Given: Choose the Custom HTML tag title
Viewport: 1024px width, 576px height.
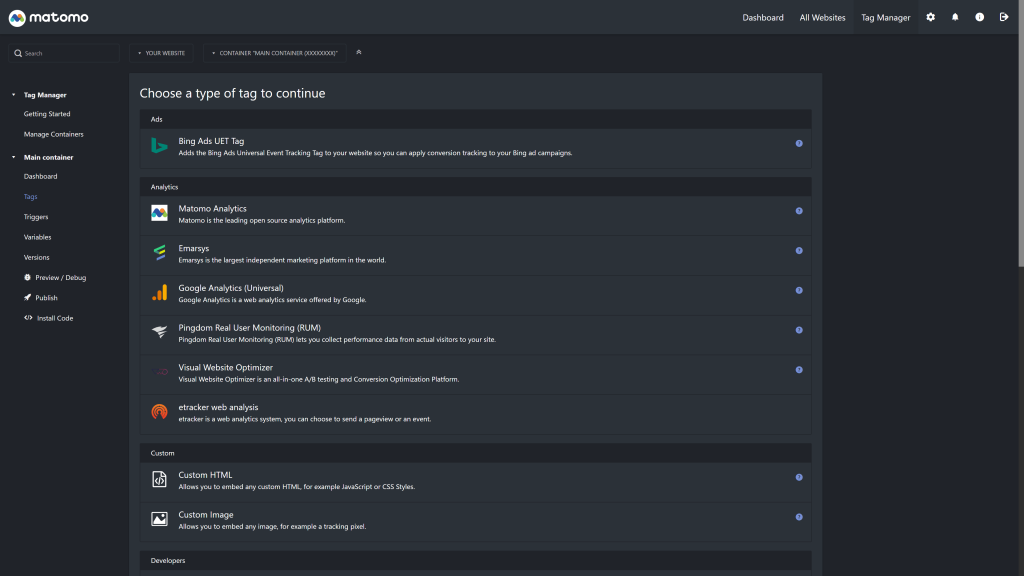Looking at the screenshot, I should [x=205, y=475].
